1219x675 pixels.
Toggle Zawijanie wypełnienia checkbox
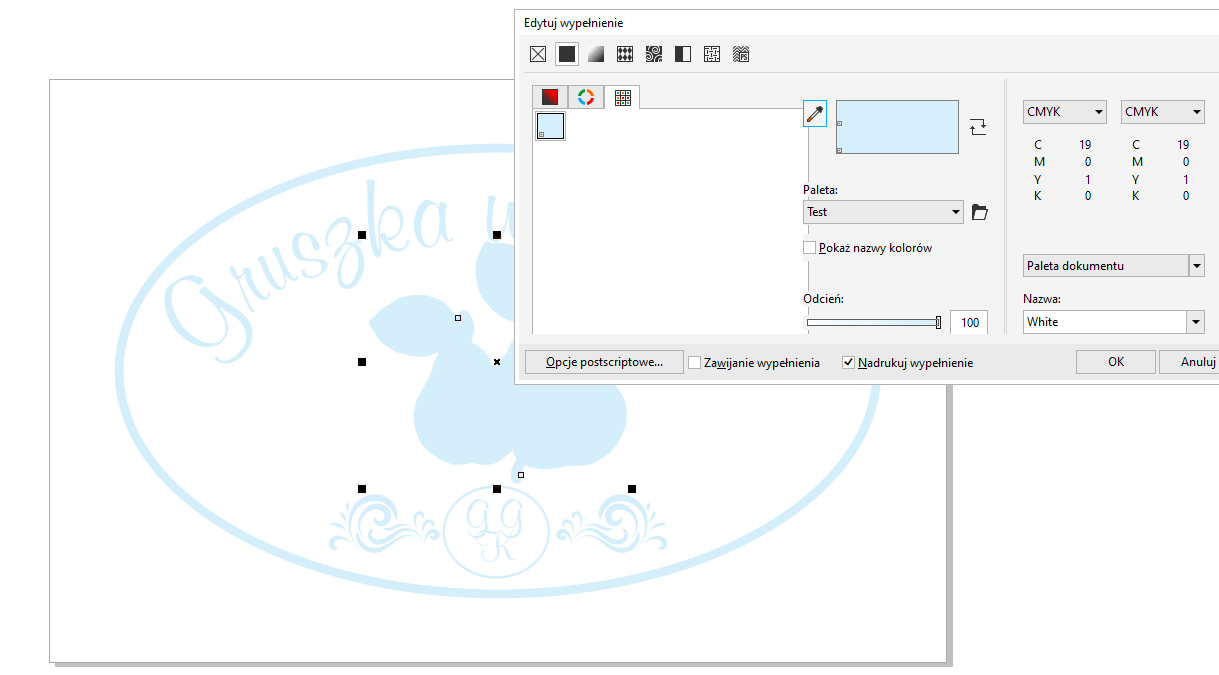point(695,363)
